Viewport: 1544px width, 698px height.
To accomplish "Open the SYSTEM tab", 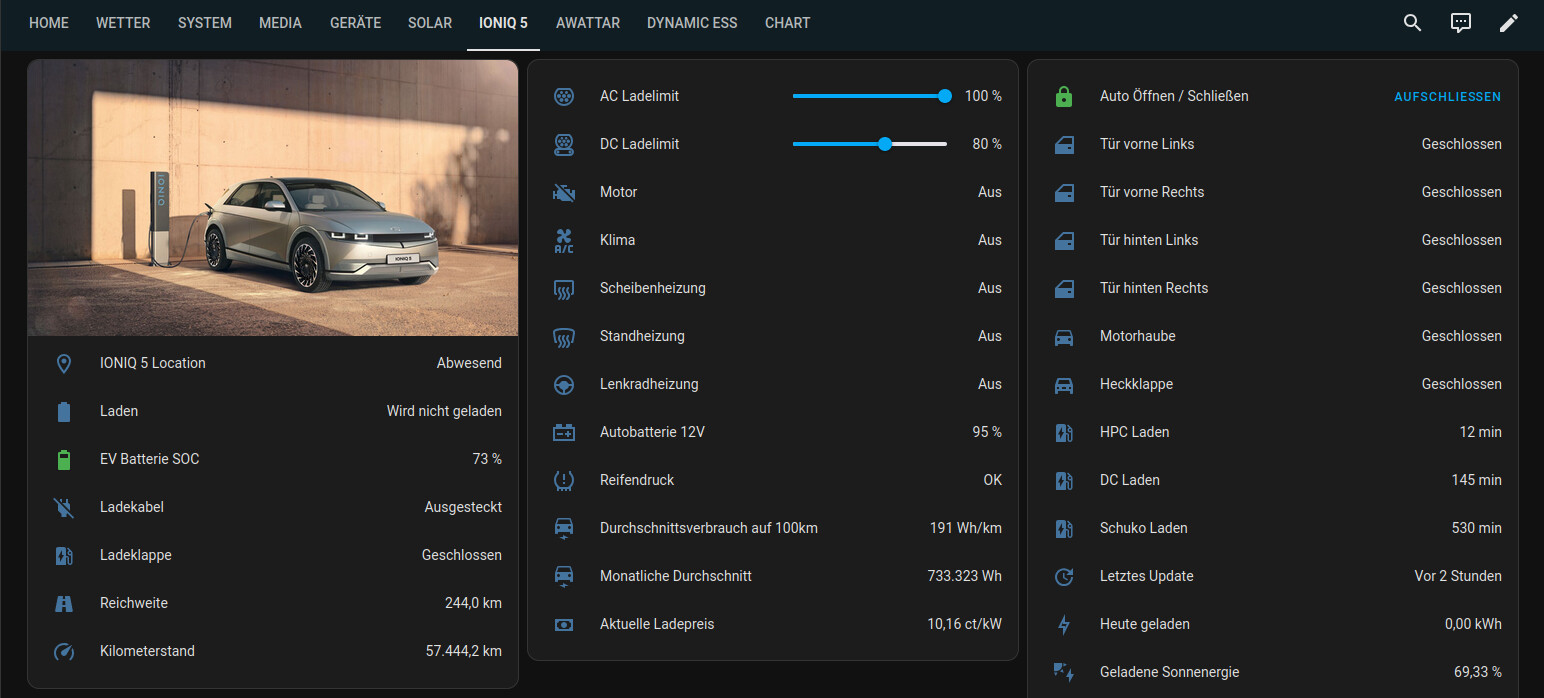I will (205, 23).
